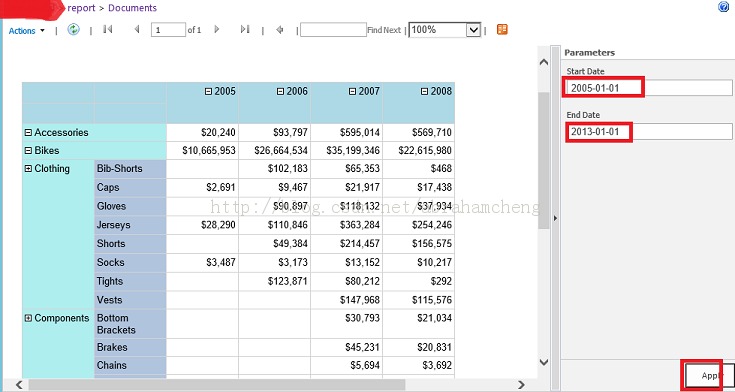Screen dimensions: 735x392
Task: Click the $35,199,346 Bikes 2007 cell
Action: click(x=346, y=151)
